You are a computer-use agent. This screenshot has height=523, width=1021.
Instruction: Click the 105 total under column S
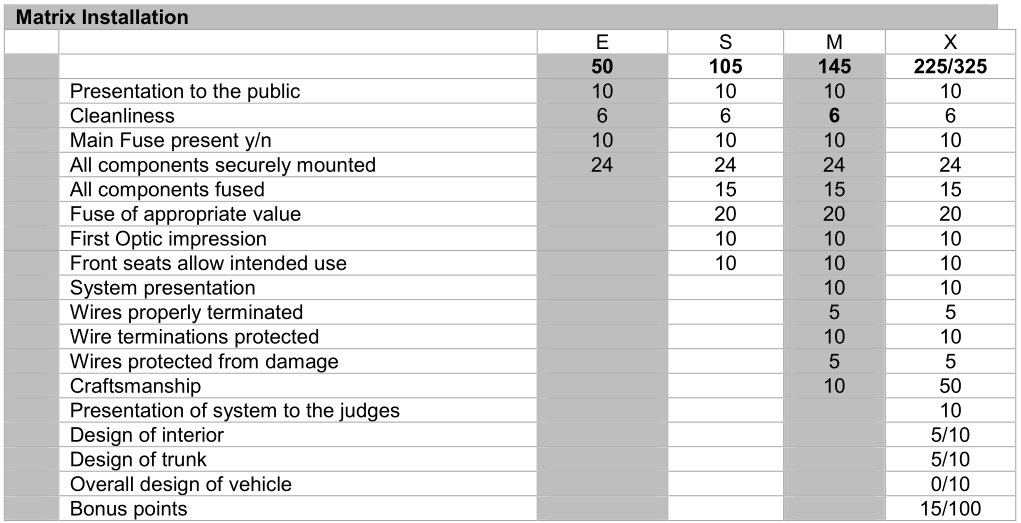point(725,67)
